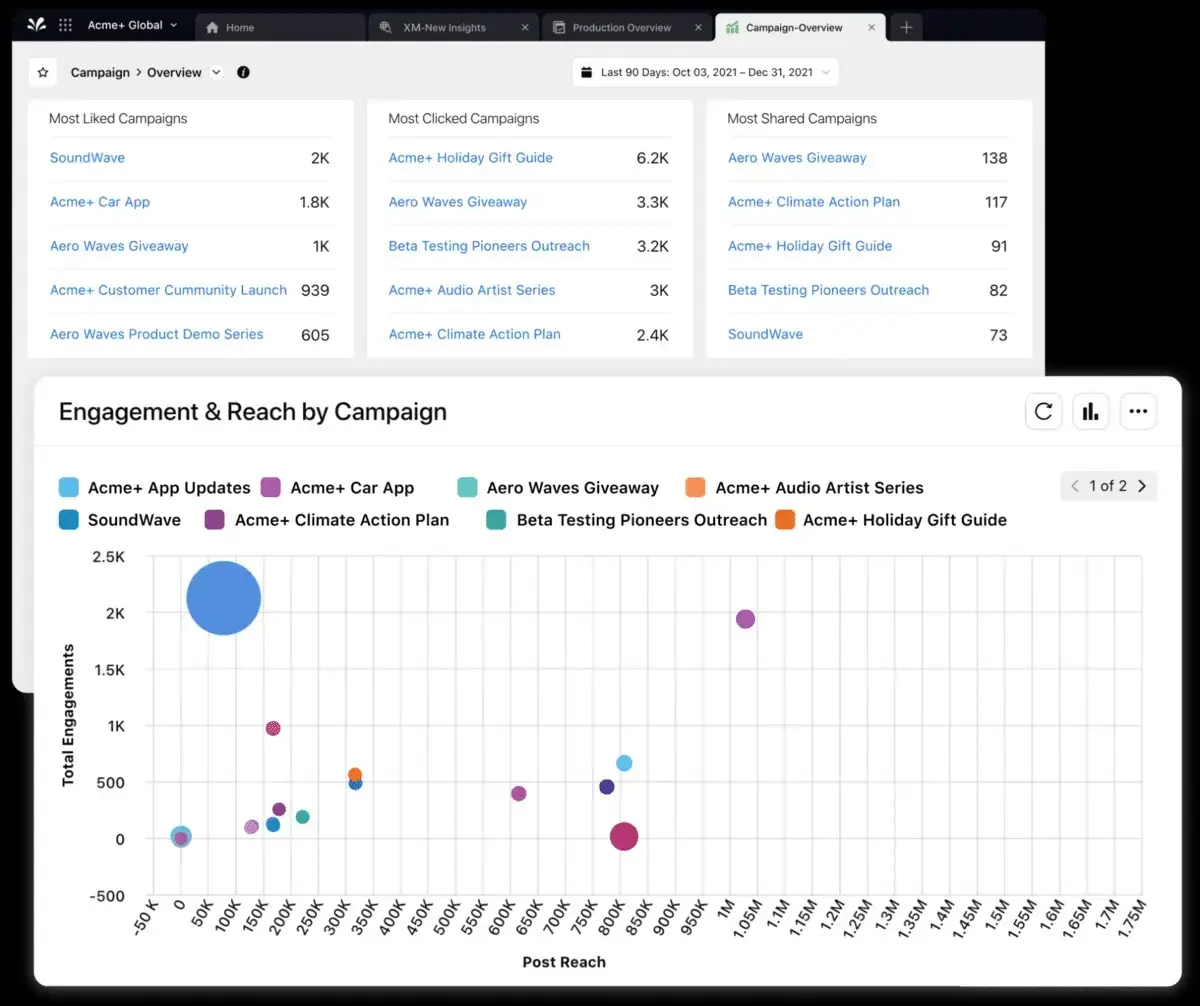Image resolution: width=1200 pixels, height=1006 pixels.
Task: Open the chart's ellipsis options menu
Action: point(1138,411)
